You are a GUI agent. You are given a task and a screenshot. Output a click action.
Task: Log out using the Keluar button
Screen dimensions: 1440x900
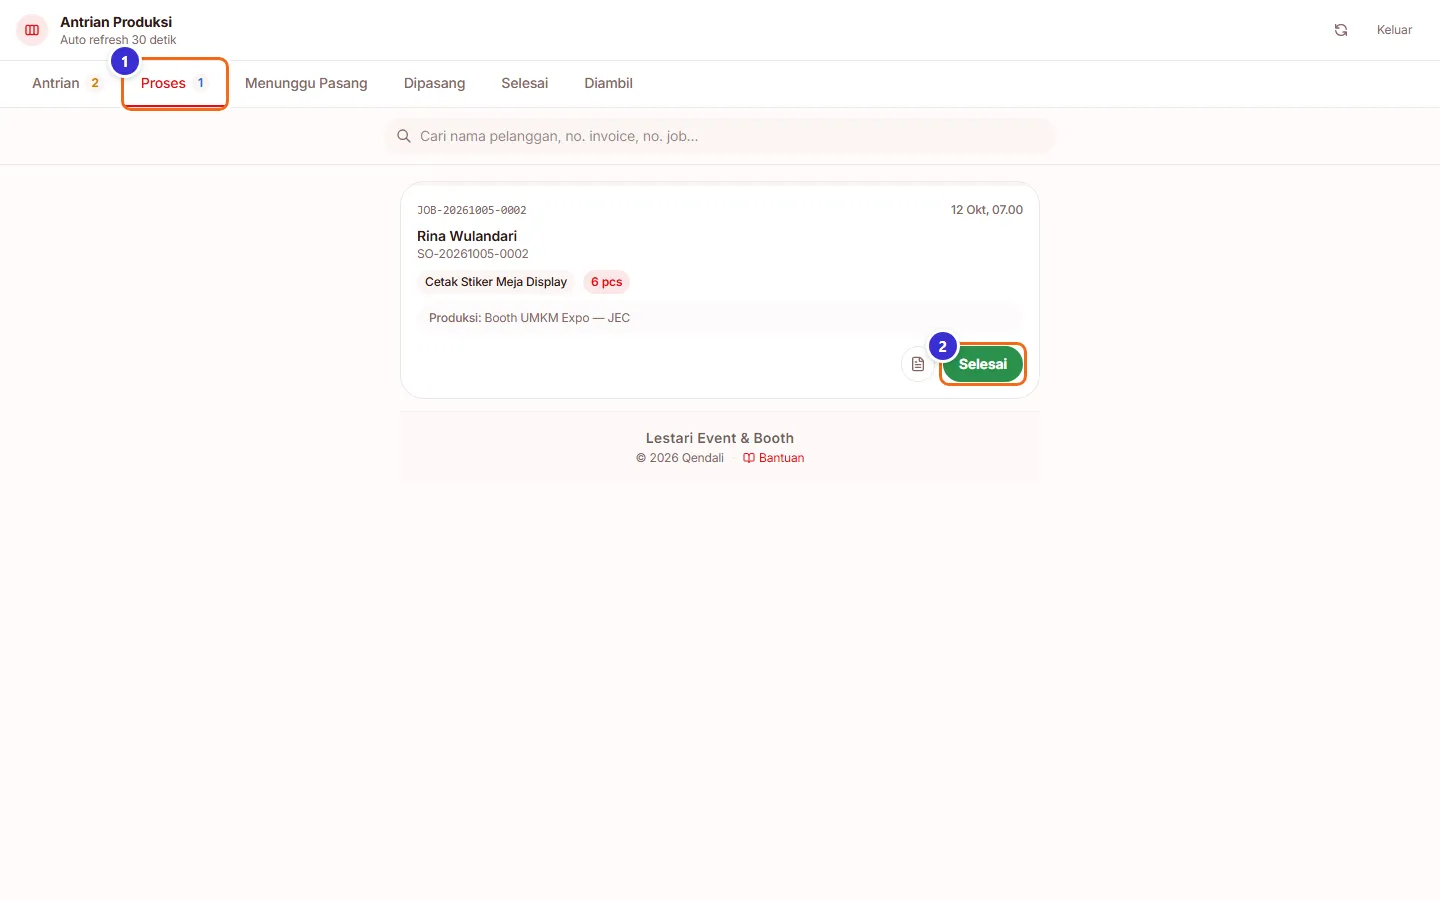tap(1394, 30)
